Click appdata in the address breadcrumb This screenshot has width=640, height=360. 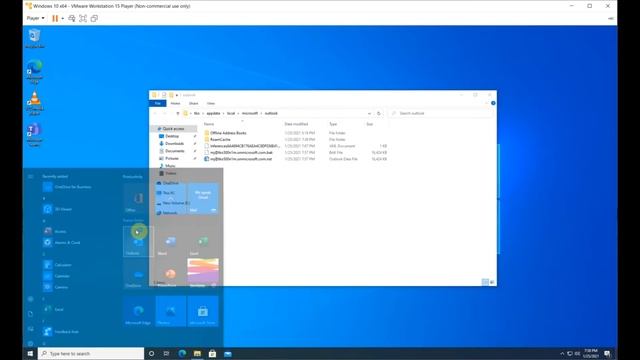[213, 113]
